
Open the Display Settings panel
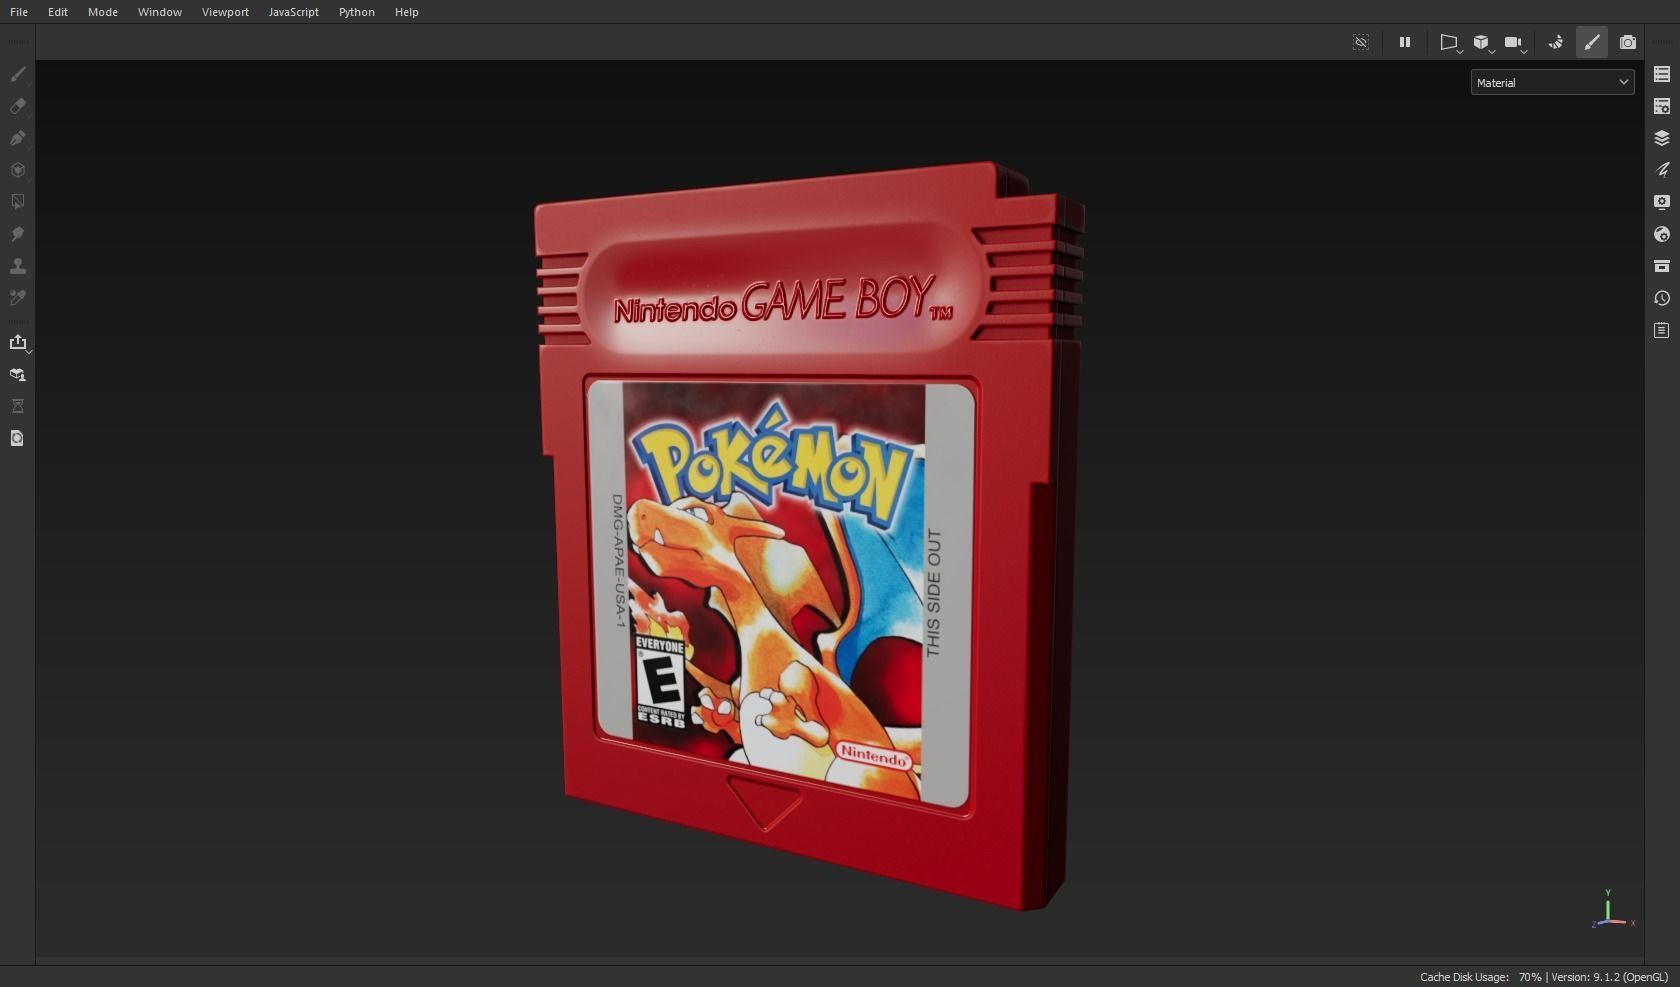pyautogui.click(x=1662, y=202)
